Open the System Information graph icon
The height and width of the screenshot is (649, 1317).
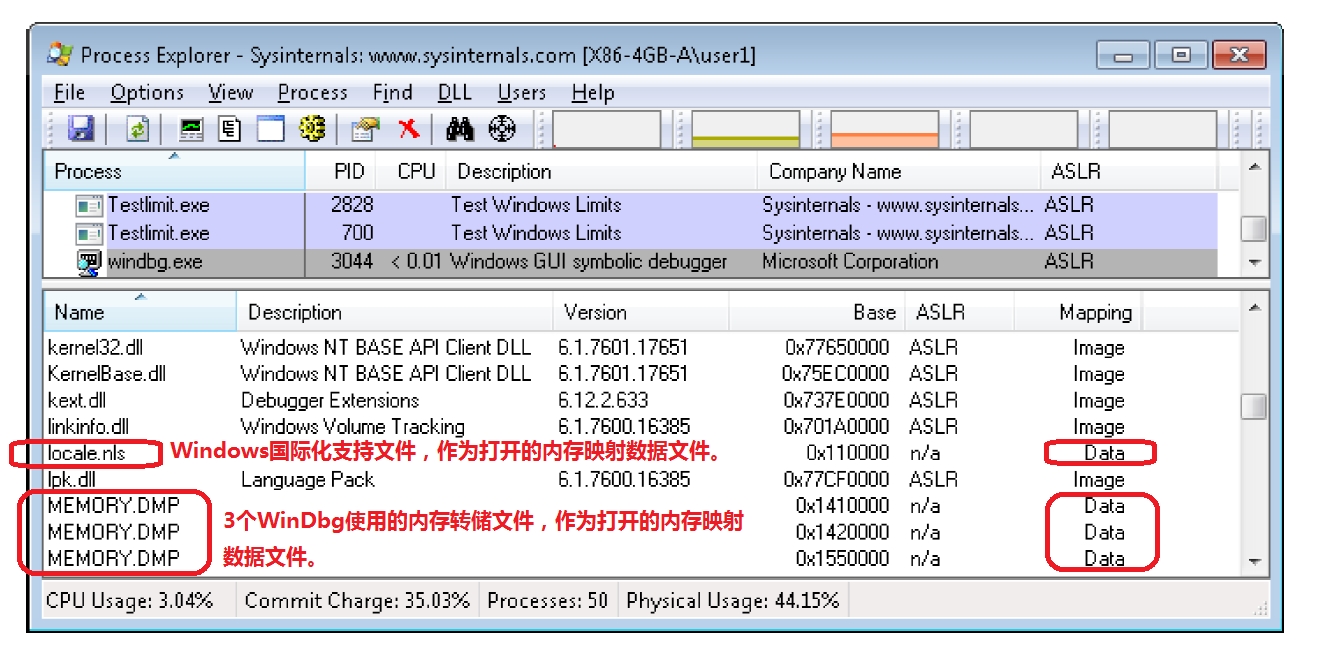coord(191,129)
